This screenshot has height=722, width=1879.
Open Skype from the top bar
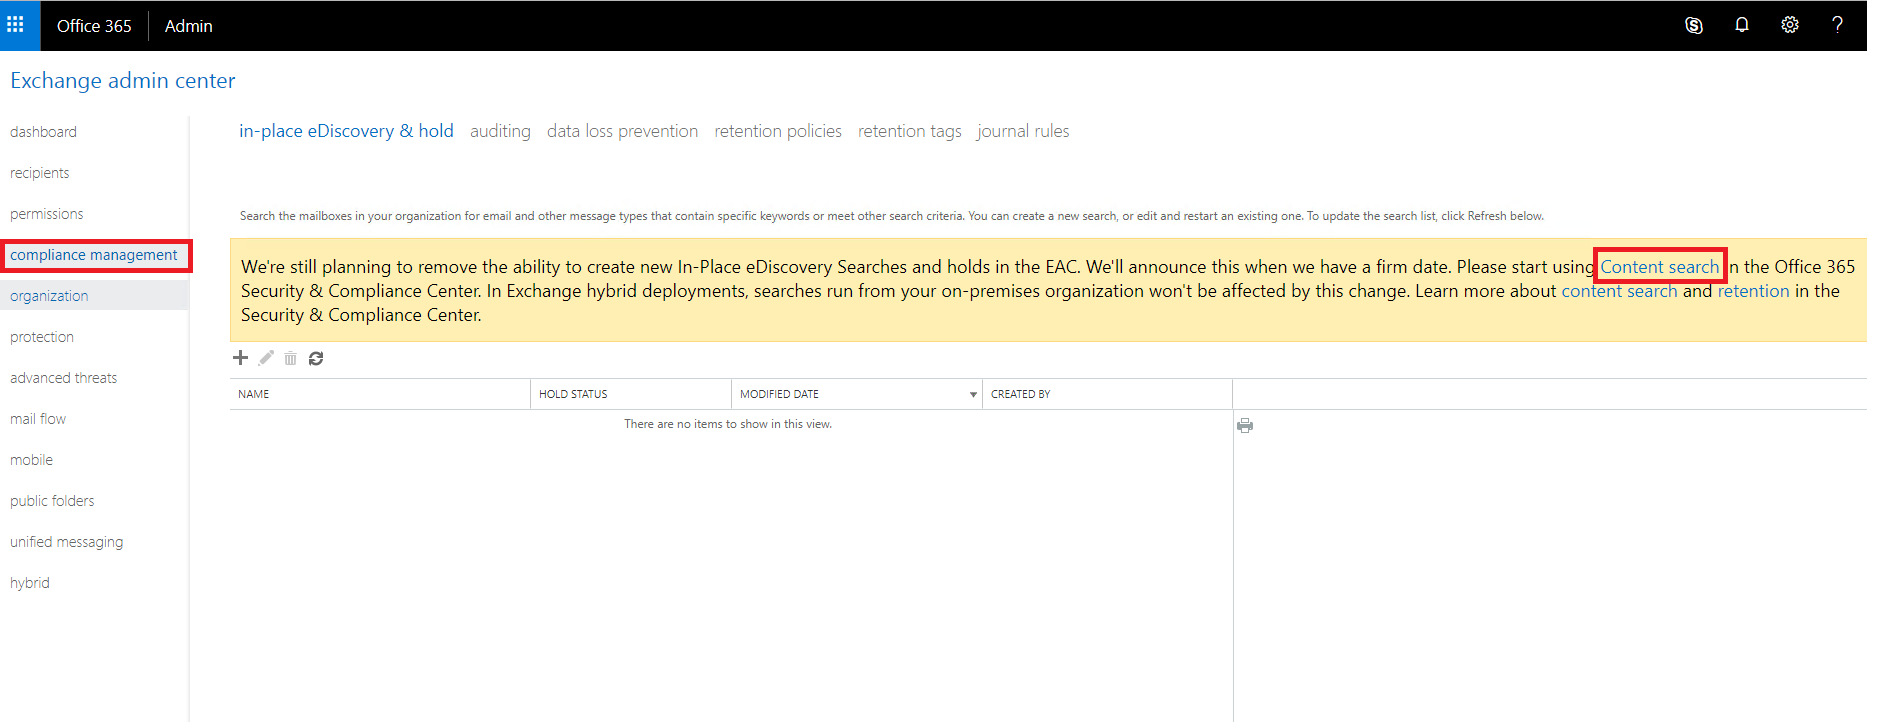(x=1694, y=25)
